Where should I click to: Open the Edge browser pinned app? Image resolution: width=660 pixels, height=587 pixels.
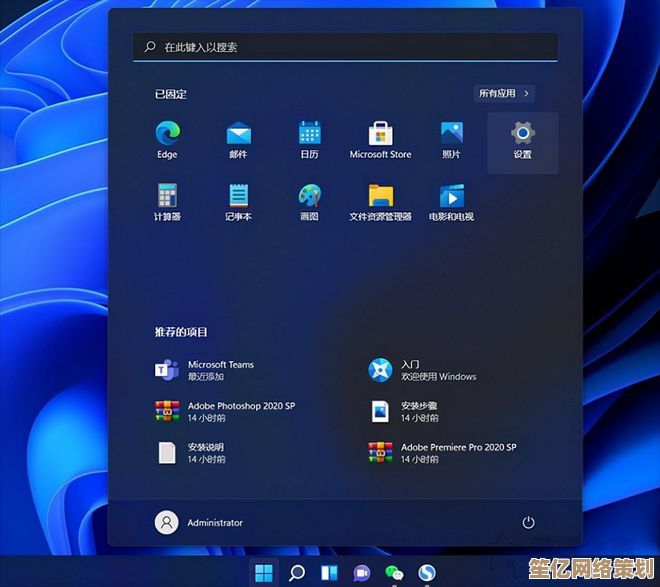point(168,140)
